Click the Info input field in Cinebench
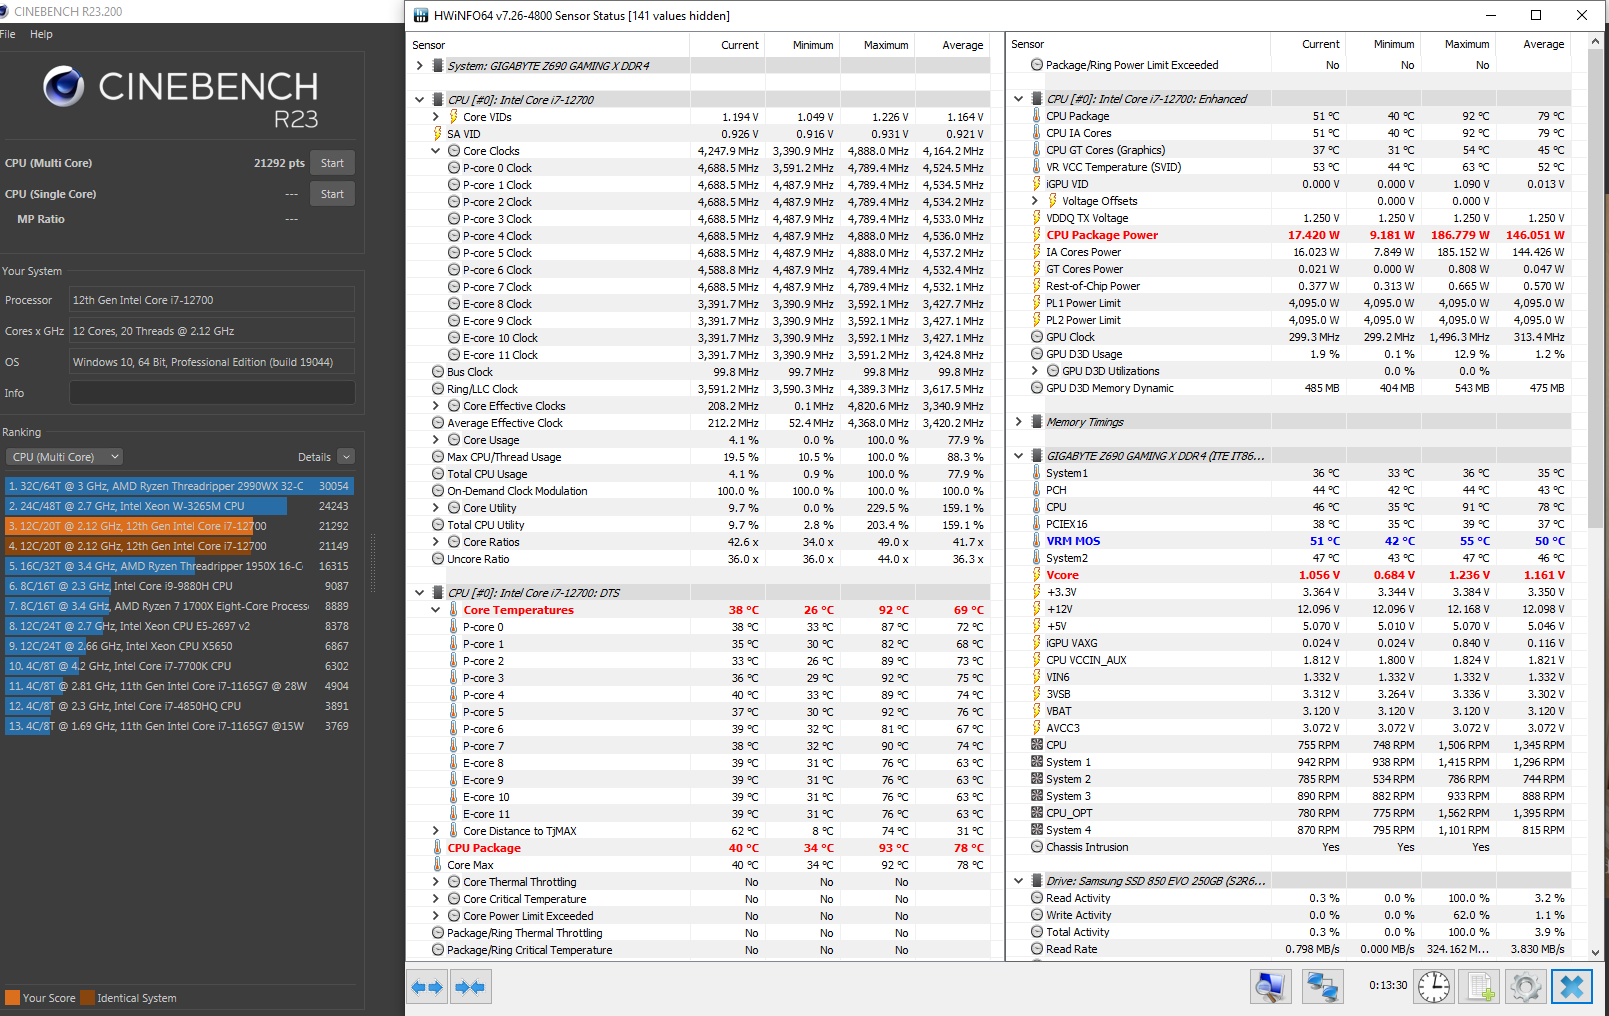Viewport: 1609px width, 1016px height. click(212, 393)
